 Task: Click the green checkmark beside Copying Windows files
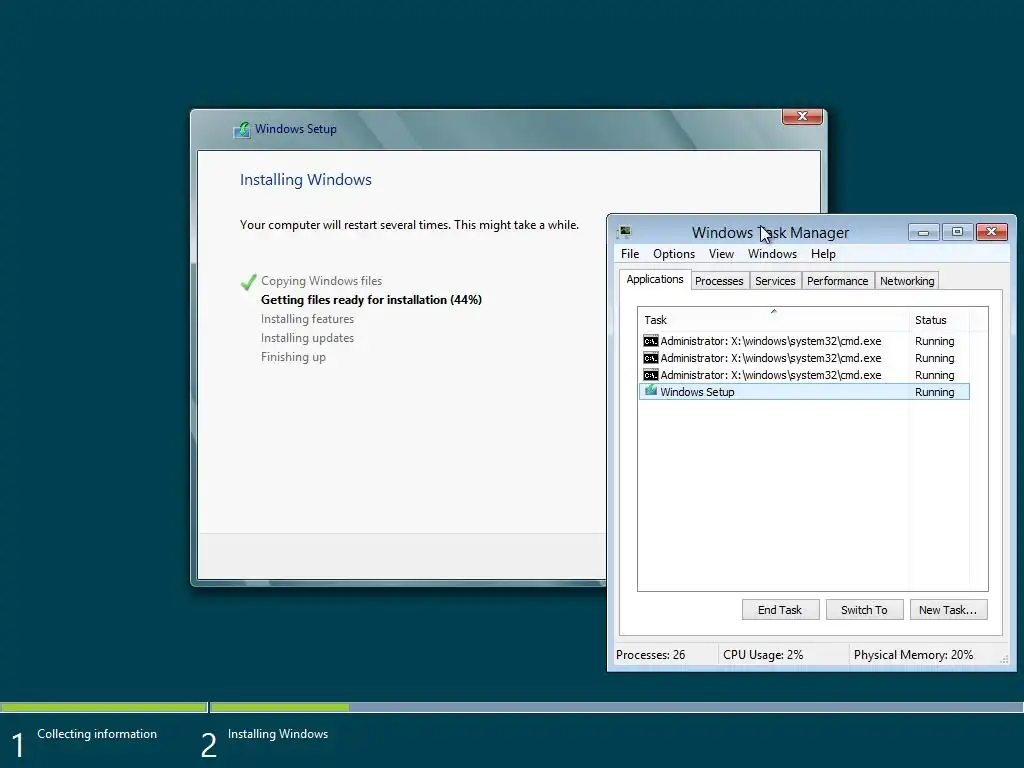[x=248, y=281]
